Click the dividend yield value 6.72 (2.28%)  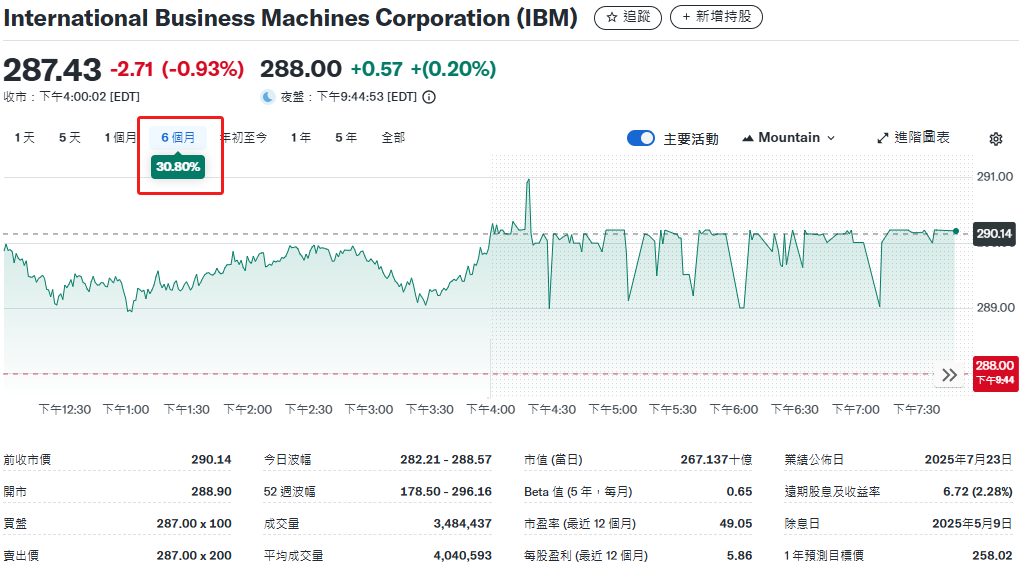pyautogui.click(x=977, y=491)
